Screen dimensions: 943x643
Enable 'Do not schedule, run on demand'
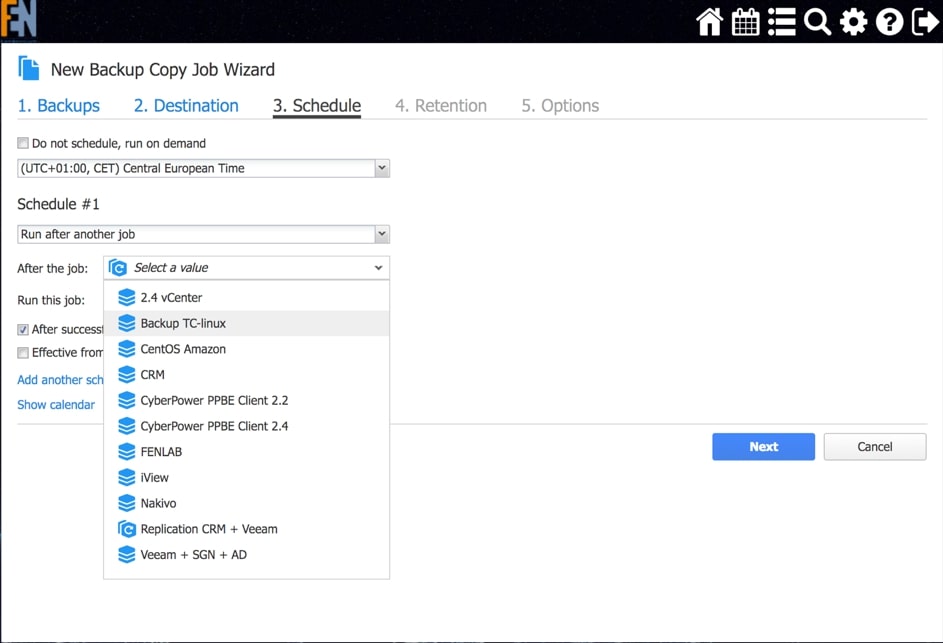(23, 144)
